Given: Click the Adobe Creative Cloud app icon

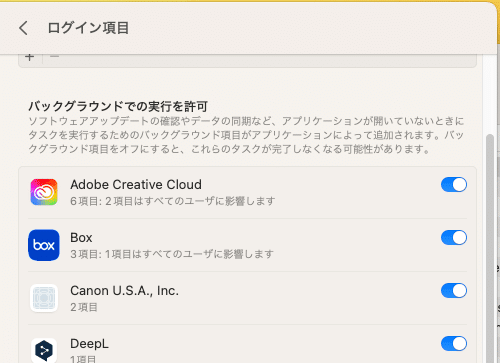Looking at the screenshot, I should [x=44, y=192].
